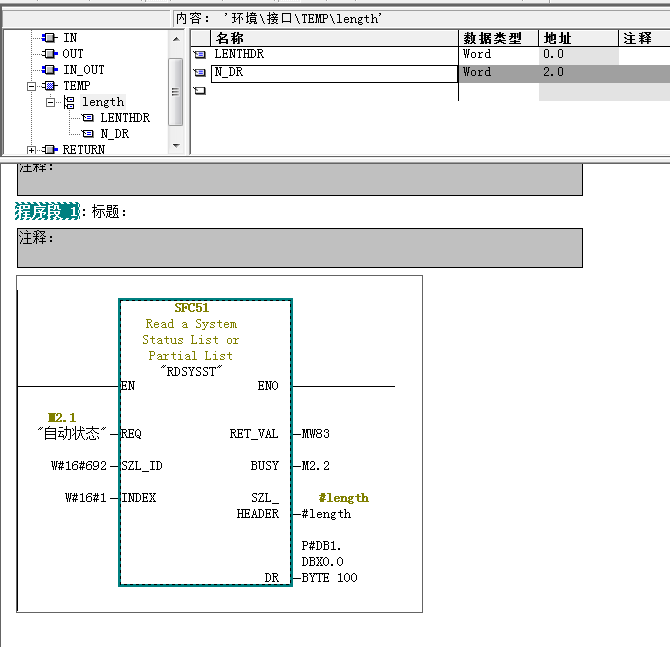
Task: Select the IN_OUT interface node icon
Action: click(x=50, y=70)
